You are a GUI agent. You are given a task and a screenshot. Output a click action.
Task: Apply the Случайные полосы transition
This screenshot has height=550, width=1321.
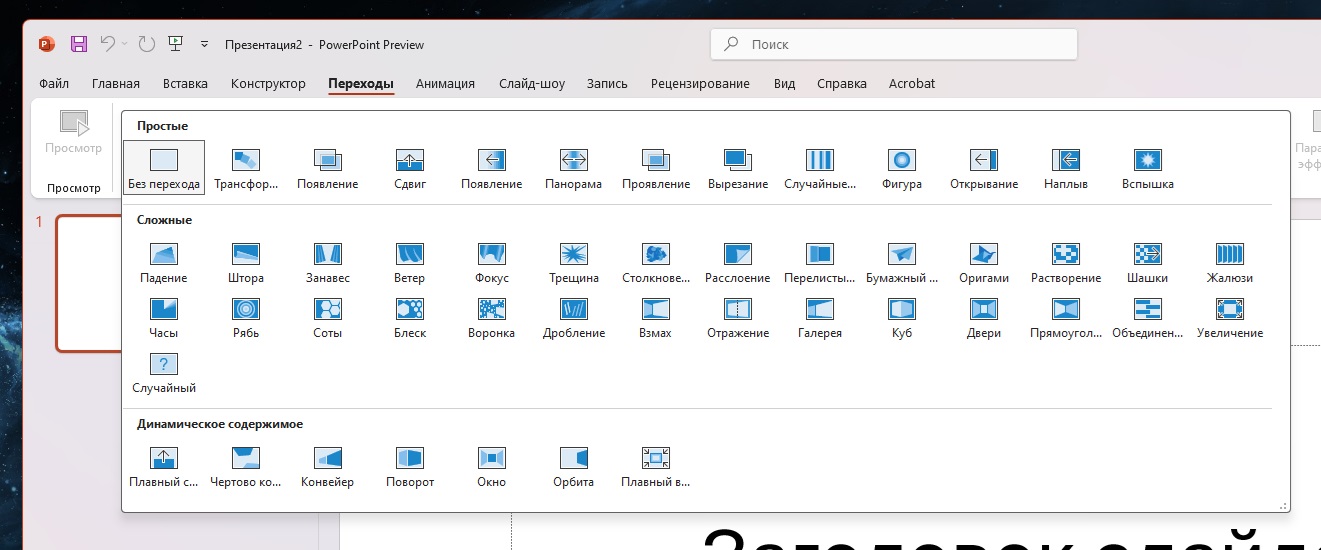820,167
